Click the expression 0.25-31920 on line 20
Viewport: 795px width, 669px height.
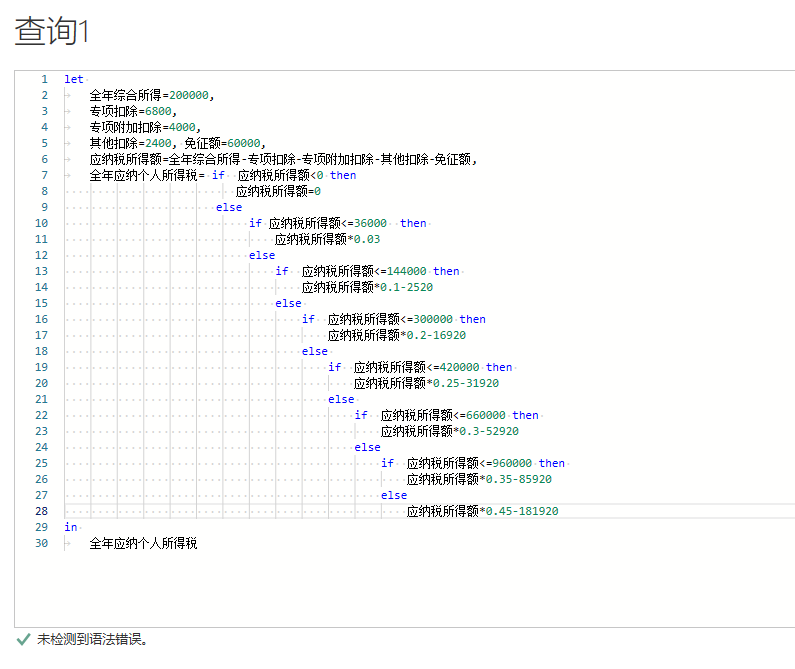click(466, 383)
